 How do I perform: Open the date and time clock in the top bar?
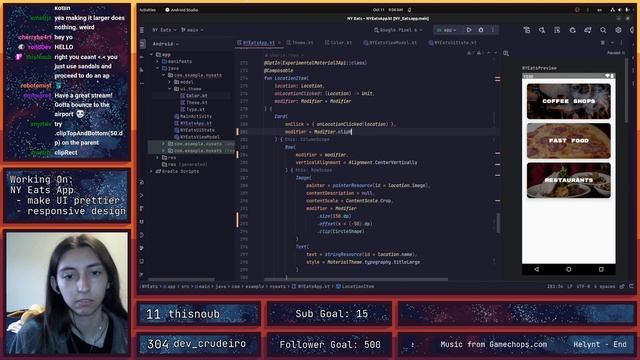tap(388, 10)
